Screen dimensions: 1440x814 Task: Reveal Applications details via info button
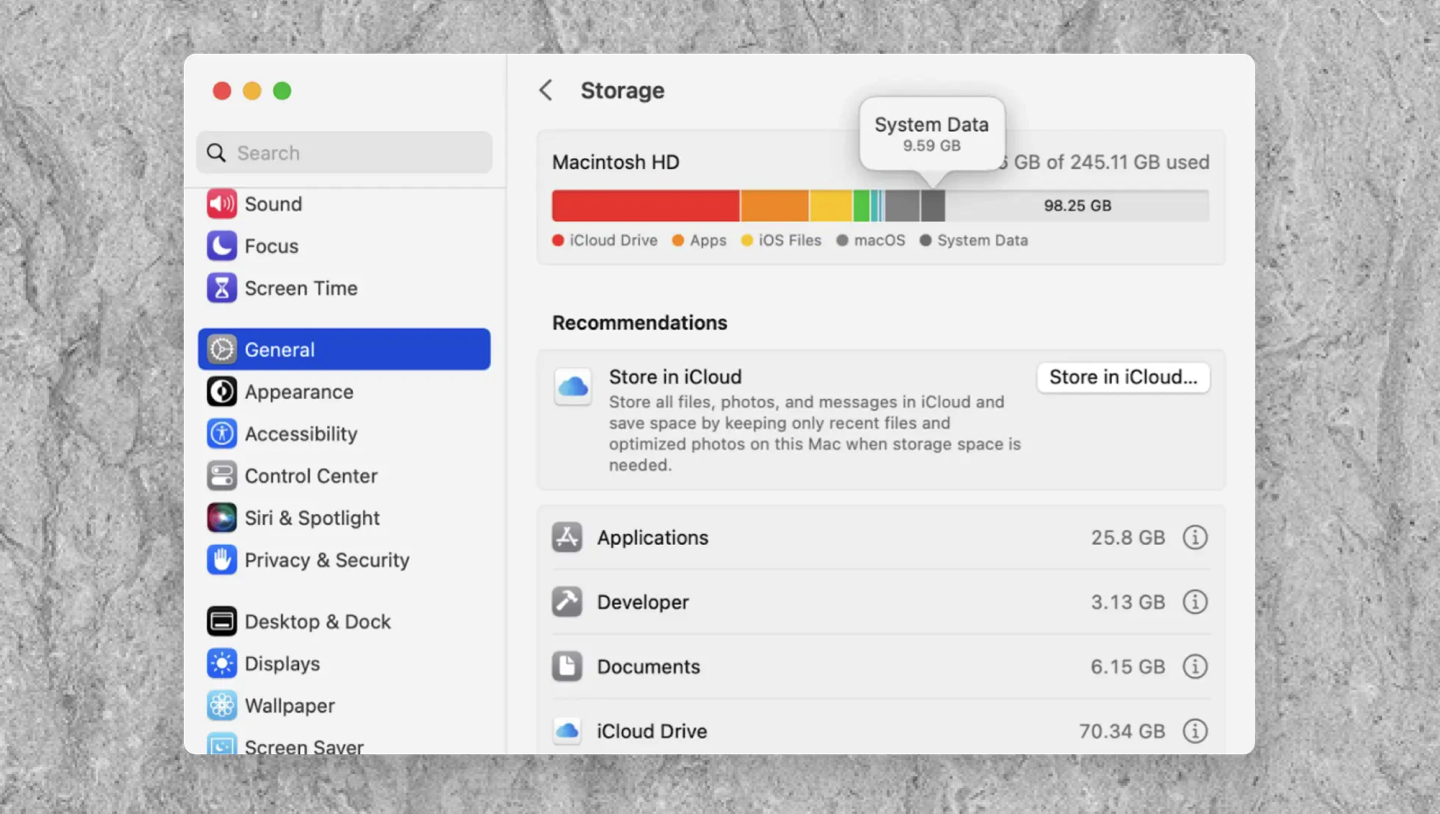pos(1195,537)
